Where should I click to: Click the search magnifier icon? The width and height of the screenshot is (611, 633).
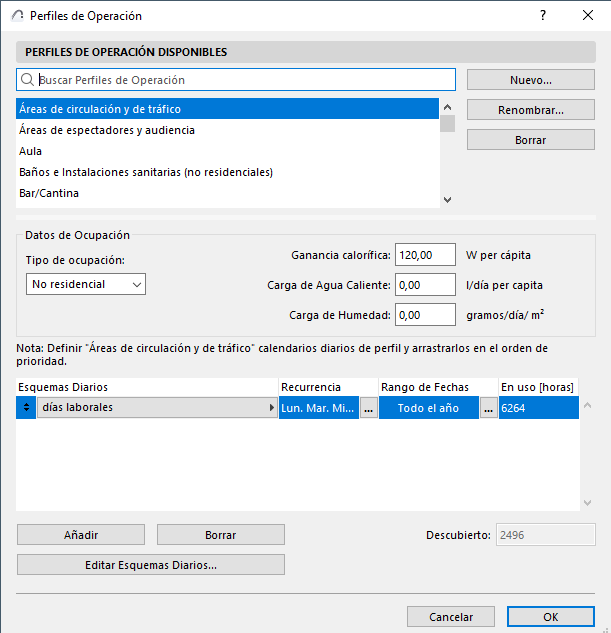(x=27, y=80)
